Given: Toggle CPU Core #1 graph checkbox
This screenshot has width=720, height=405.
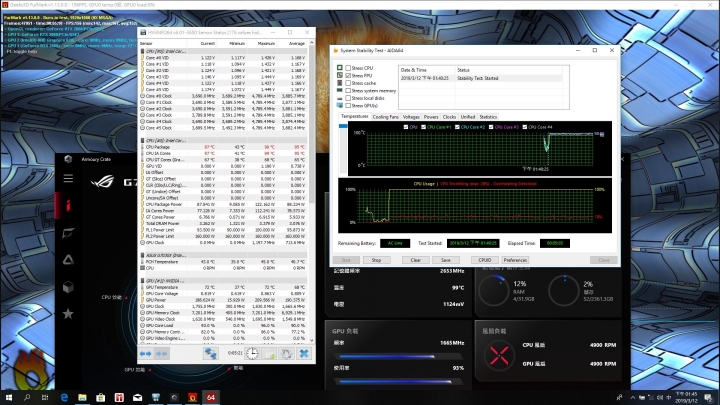Looking at the screenshot, I should 423,127.
